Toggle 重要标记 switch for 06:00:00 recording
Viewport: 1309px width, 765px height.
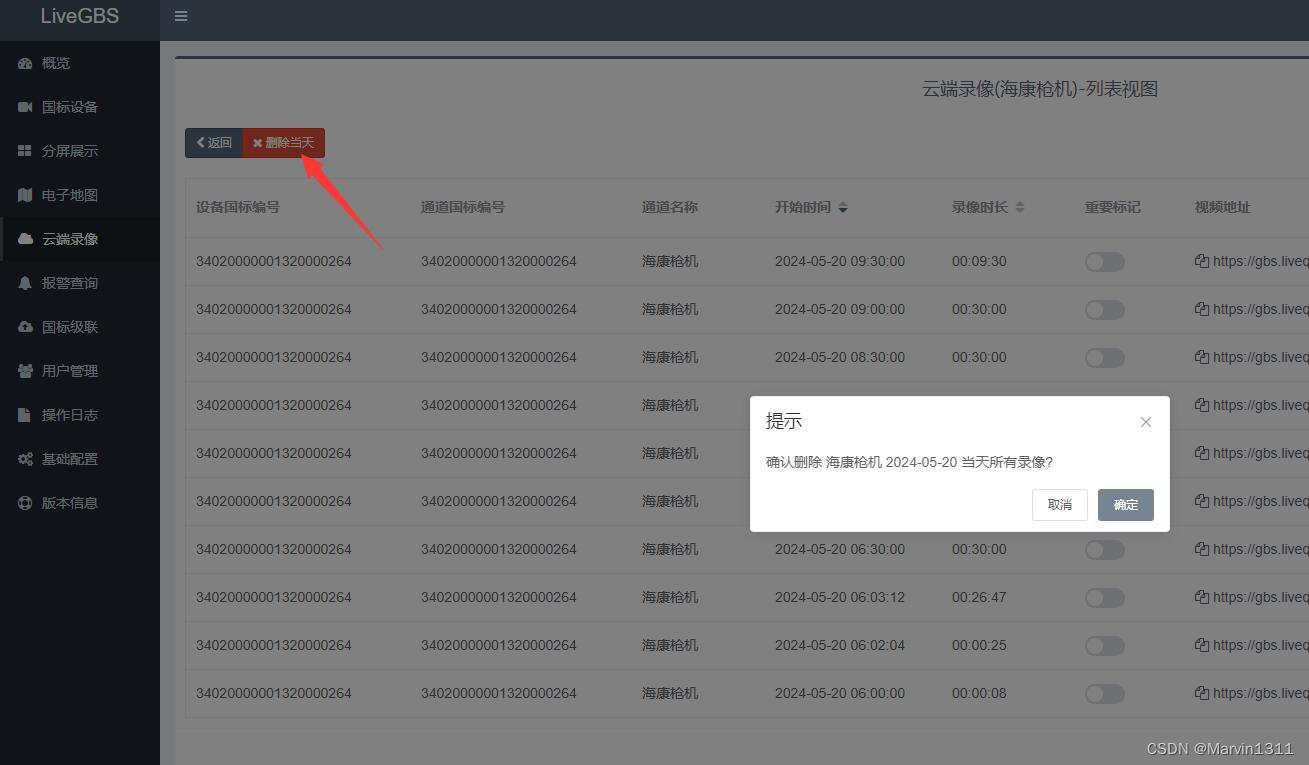point(1105,694)
